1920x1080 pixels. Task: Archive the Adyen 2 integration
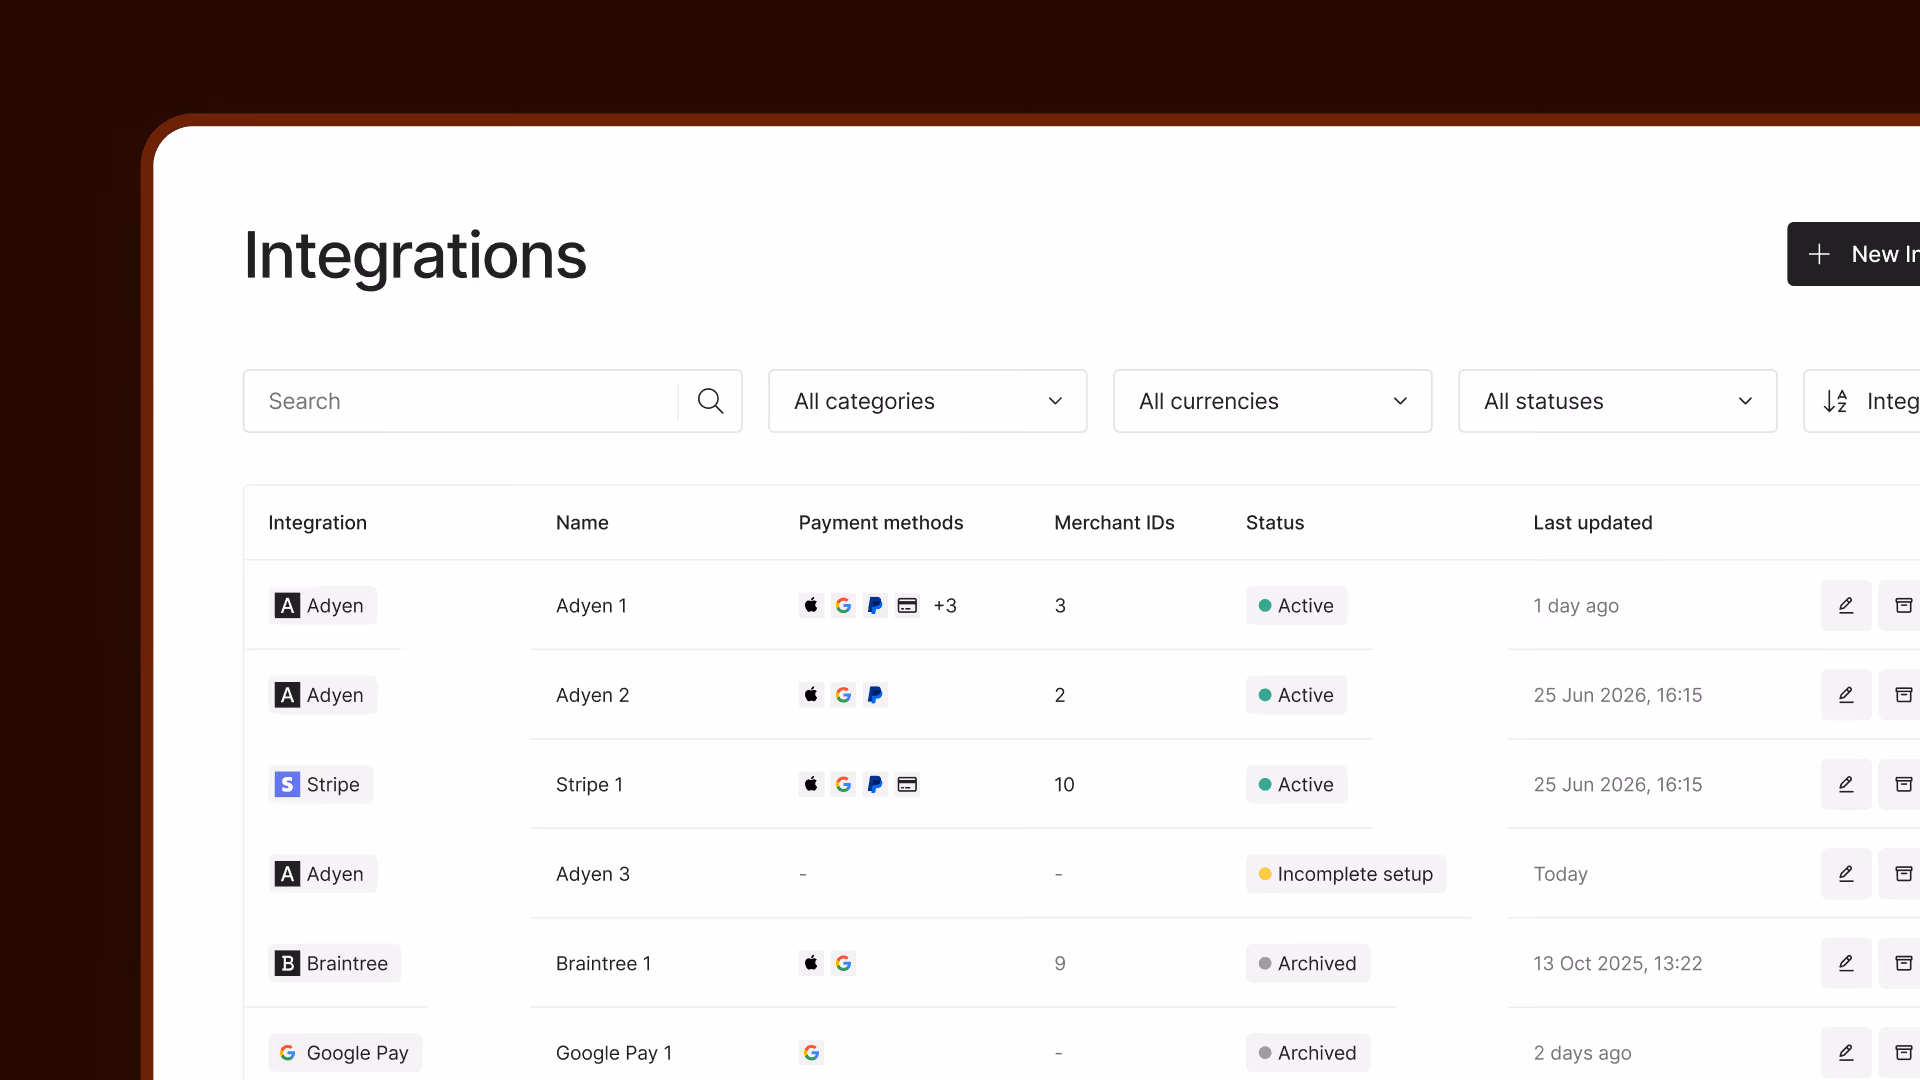pos(1902,695)
